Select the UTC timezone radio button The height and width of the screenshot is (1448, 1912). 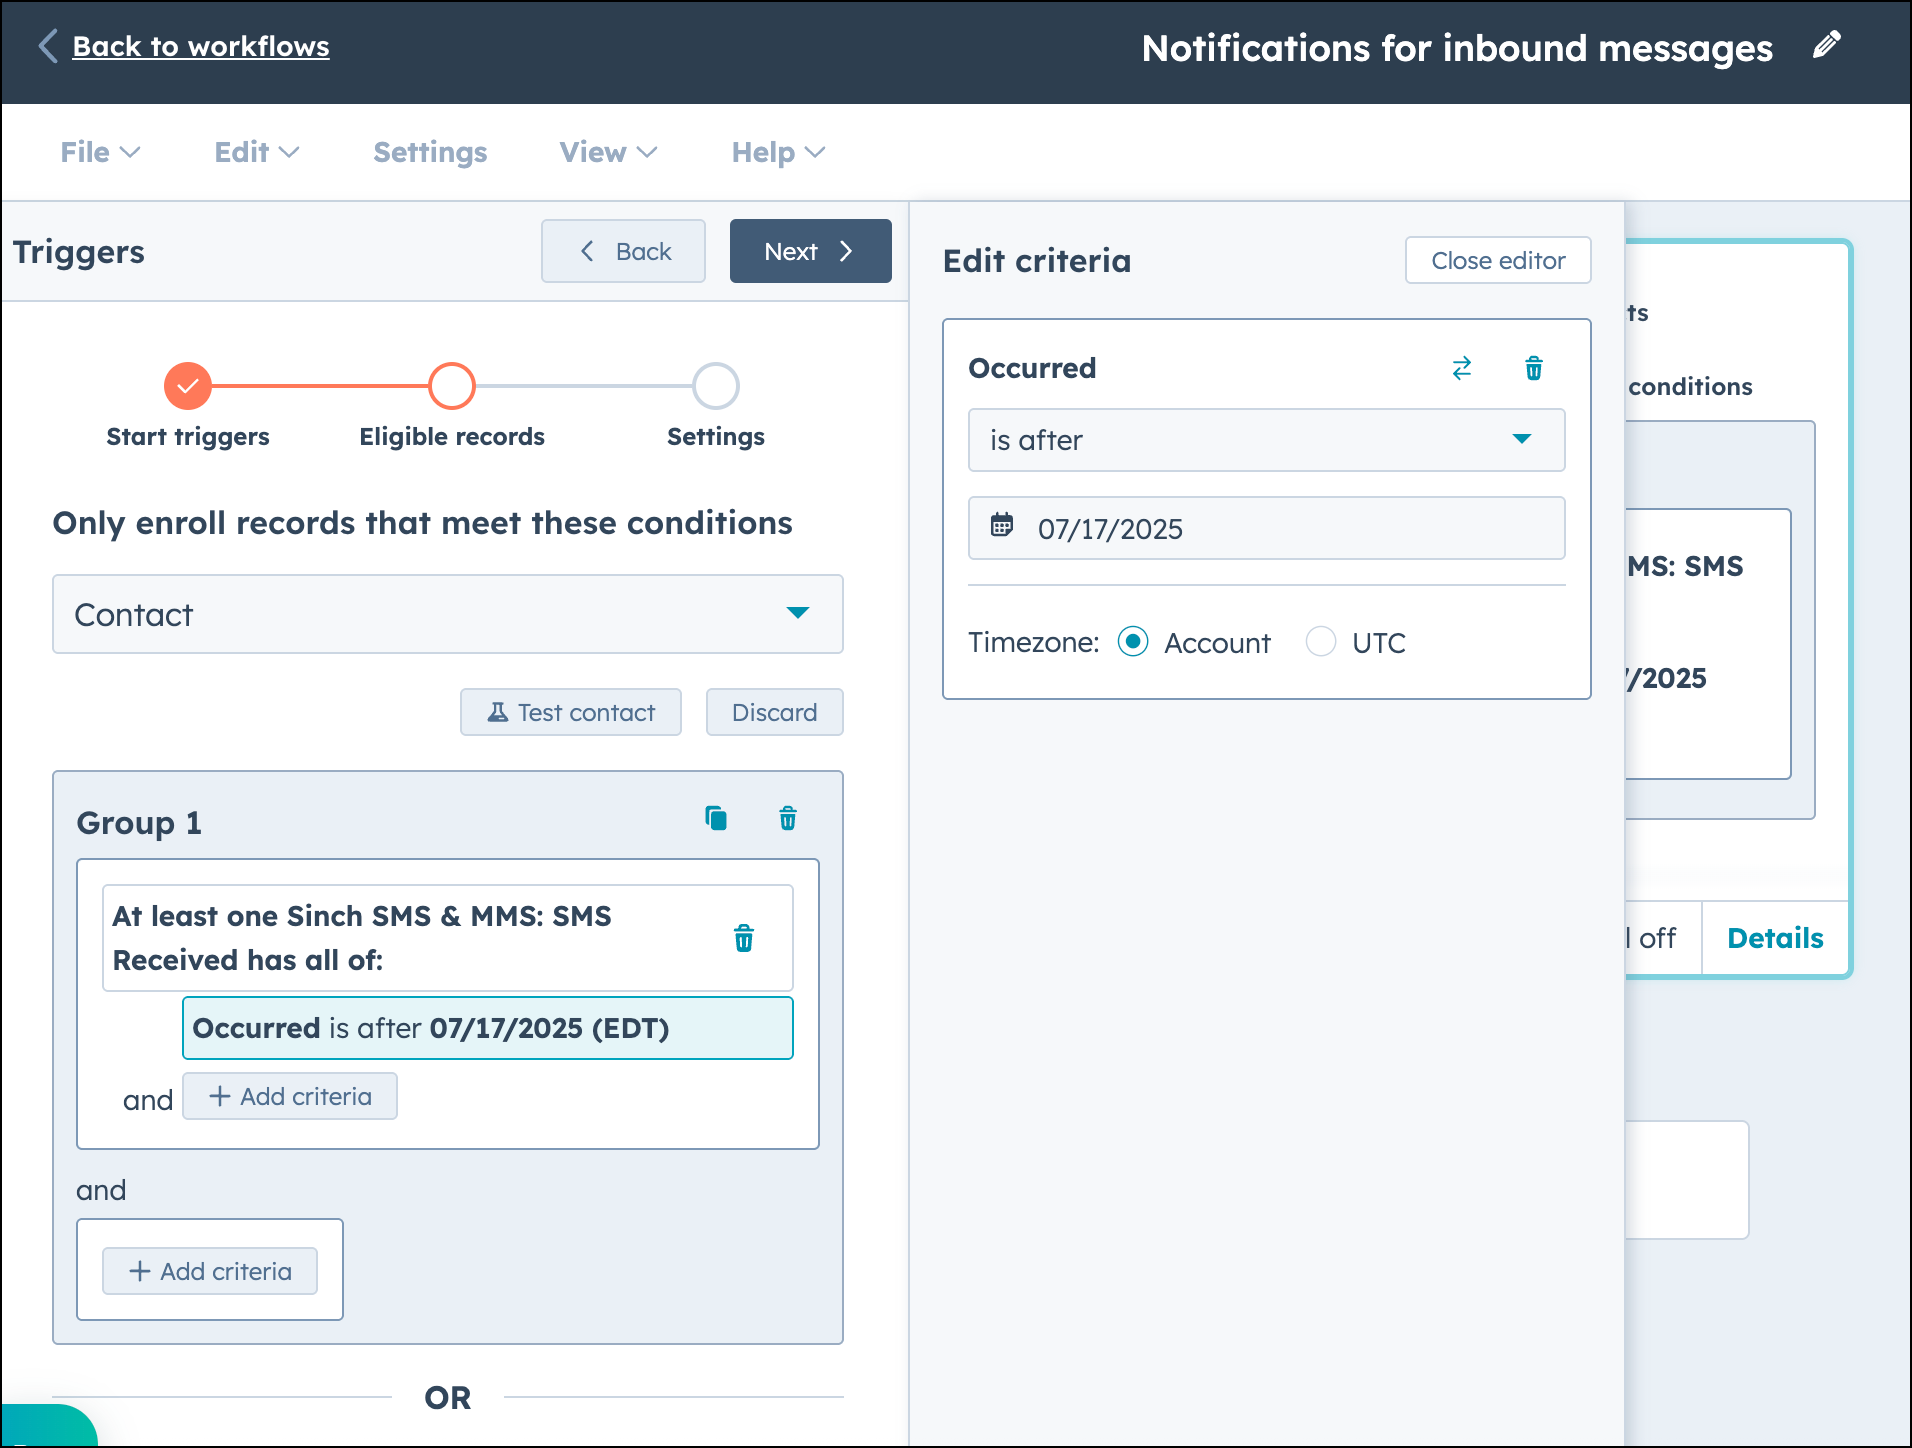tap(1321, 642)
